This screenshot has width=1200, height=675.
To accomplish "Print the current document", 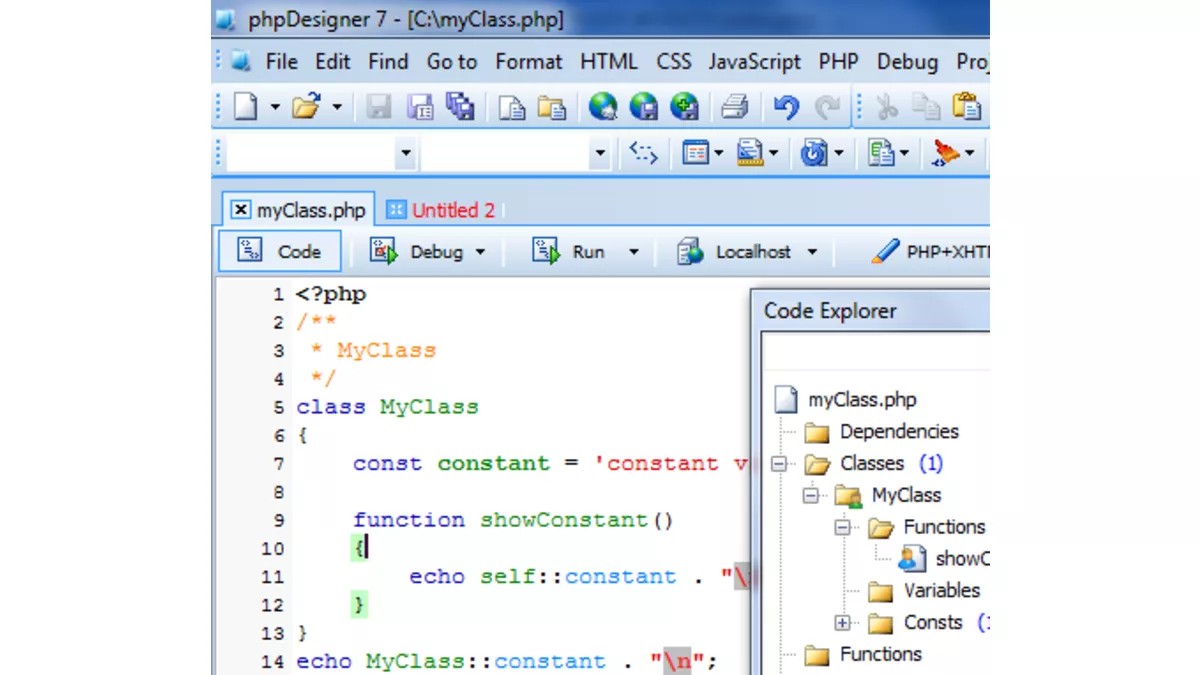I will click(734, 106).
